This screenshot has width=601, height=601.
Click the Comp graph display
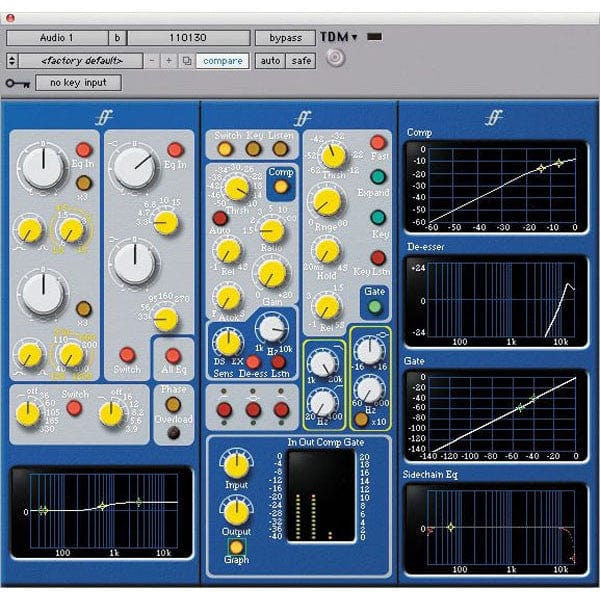tap(496, 188)
